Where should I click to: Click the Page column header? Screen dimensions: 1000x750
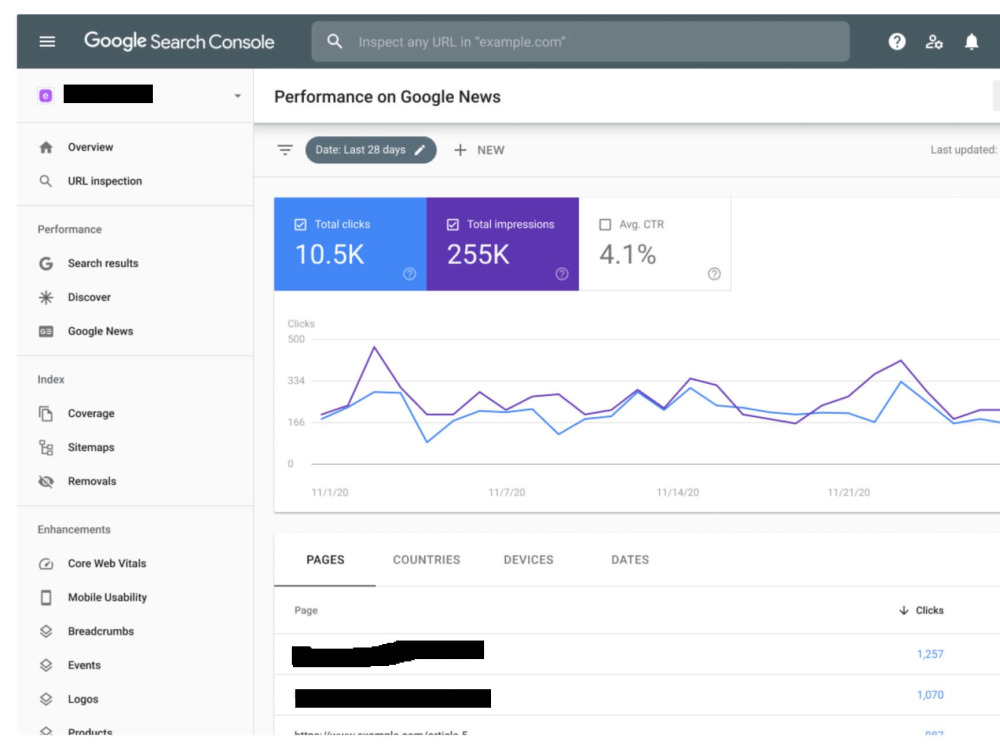click(306, 610)
